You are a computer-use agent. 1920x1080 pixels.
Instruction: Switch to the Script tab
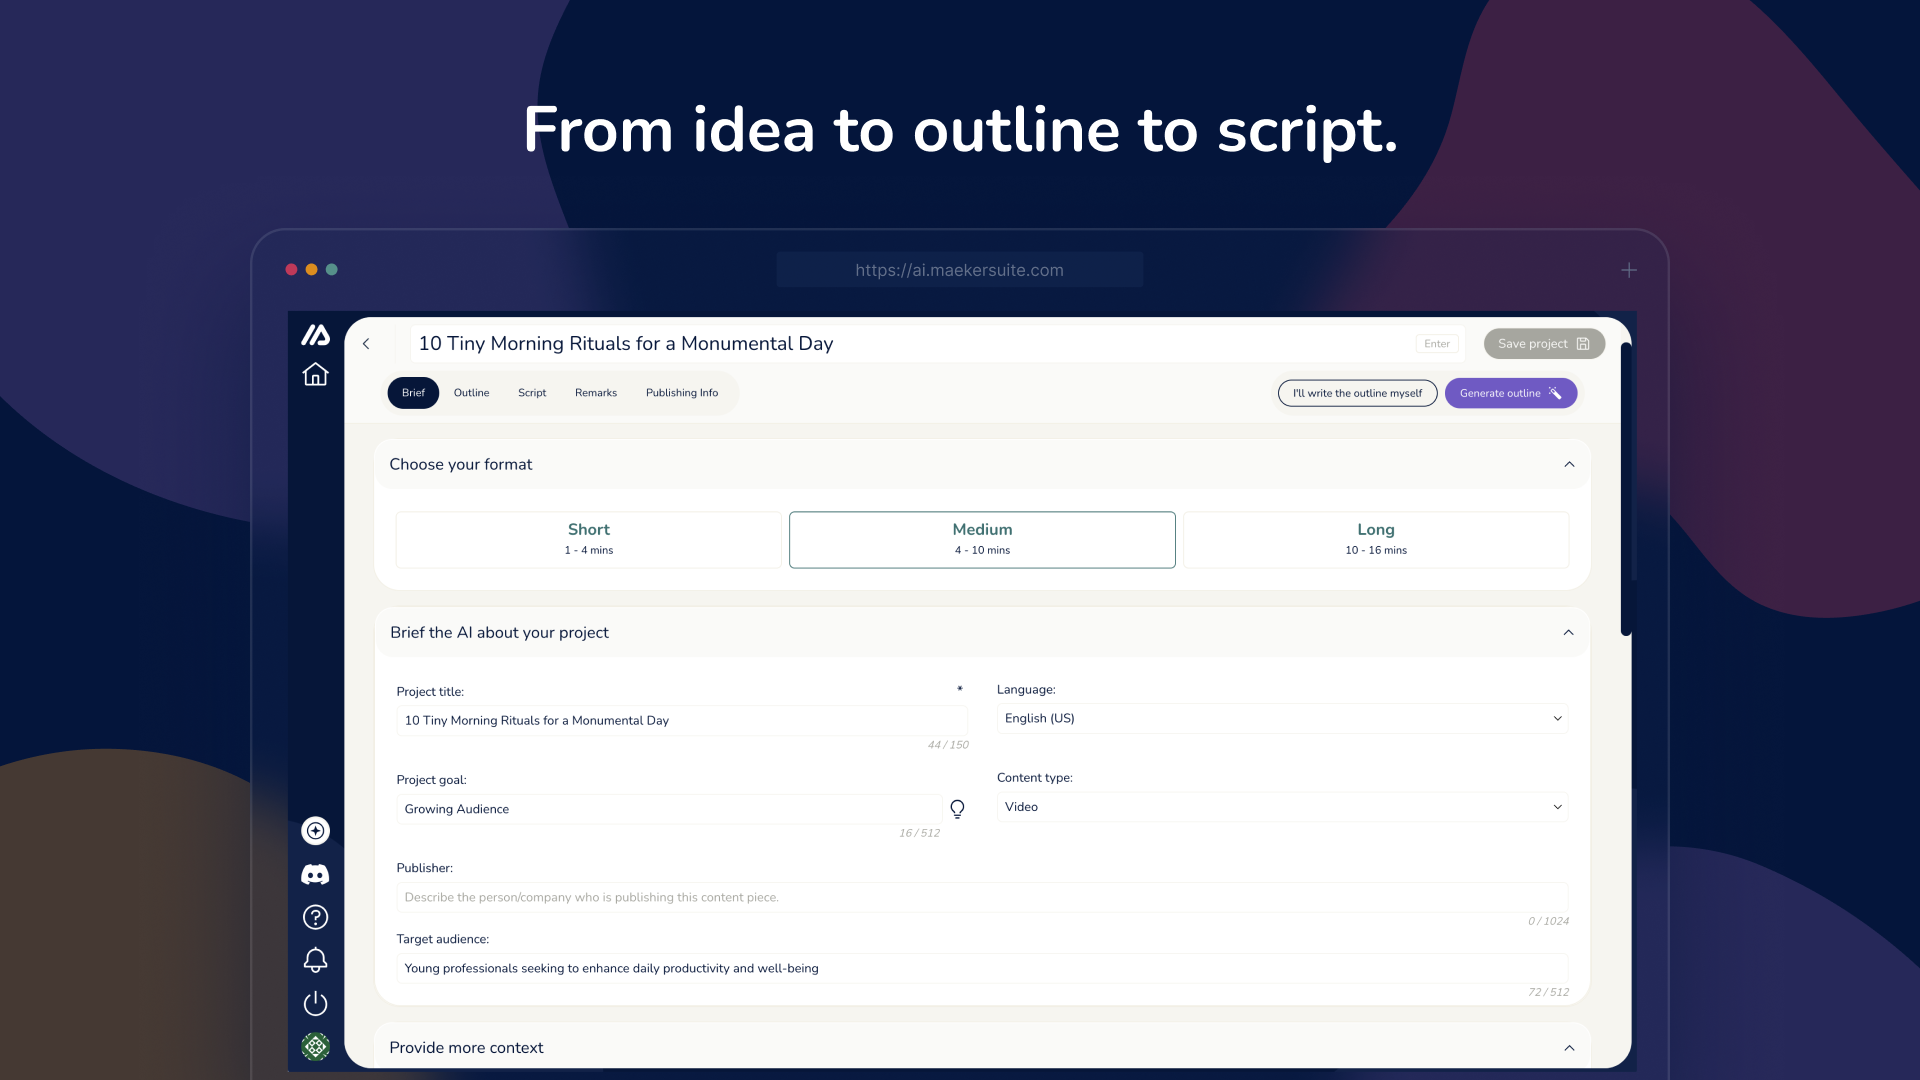pyautogui.click(x=530, y=392)
